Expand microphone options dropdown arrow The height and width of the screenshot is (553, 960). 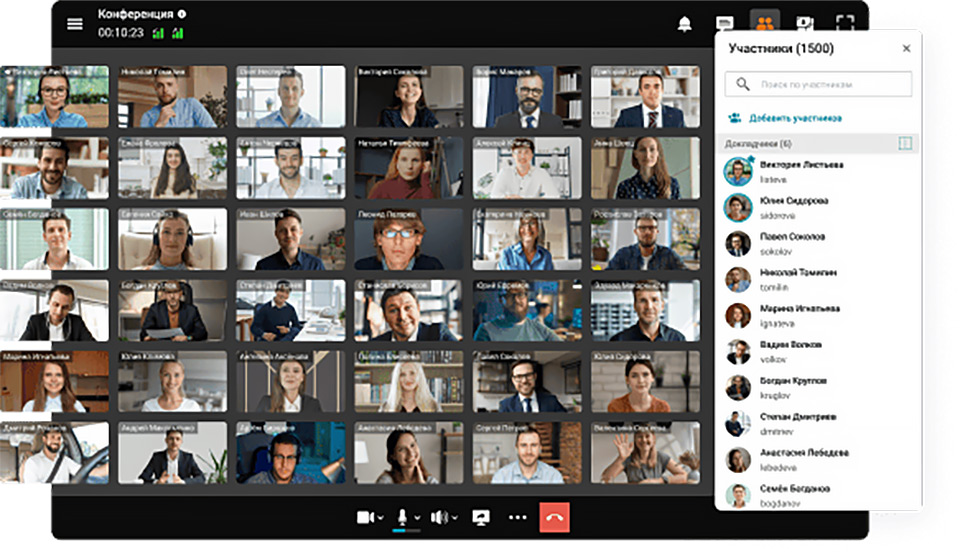[417, 518]
